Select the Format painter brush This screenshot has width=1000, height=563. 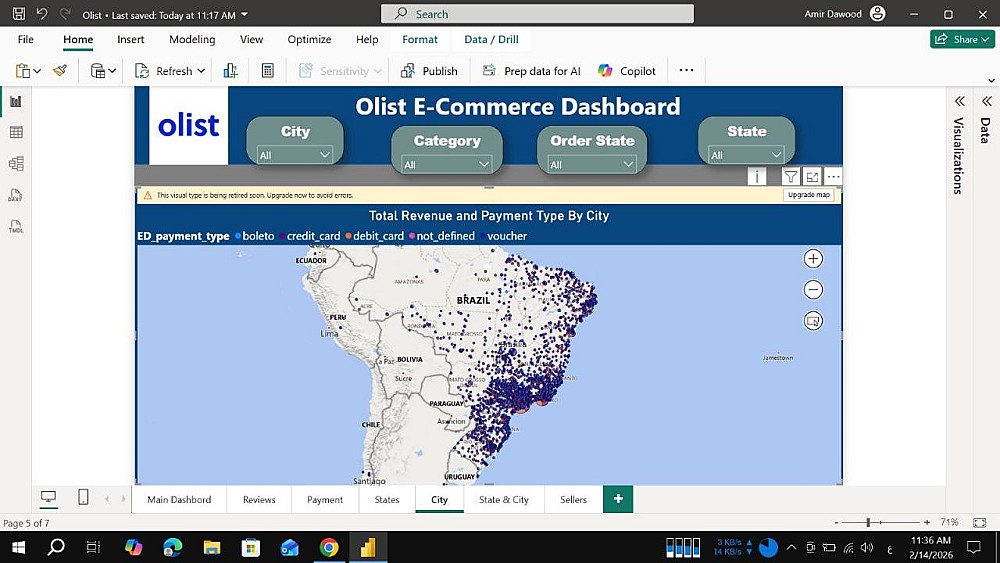tap(61, 71)
